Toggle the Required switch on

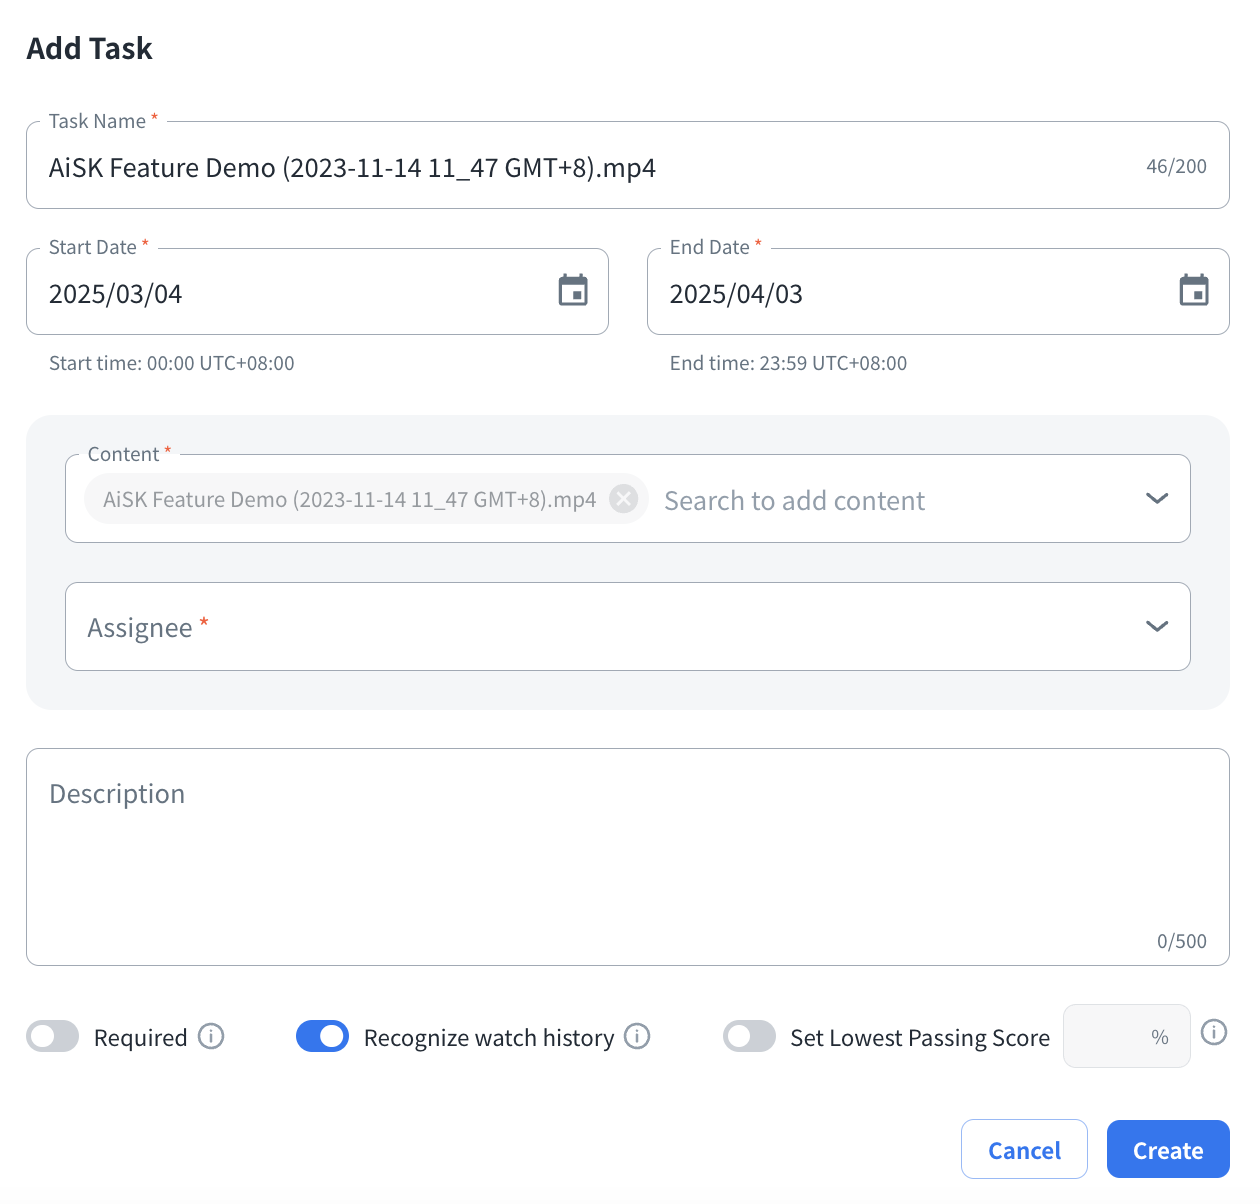pyautogui.click(x=53, y=1037)
